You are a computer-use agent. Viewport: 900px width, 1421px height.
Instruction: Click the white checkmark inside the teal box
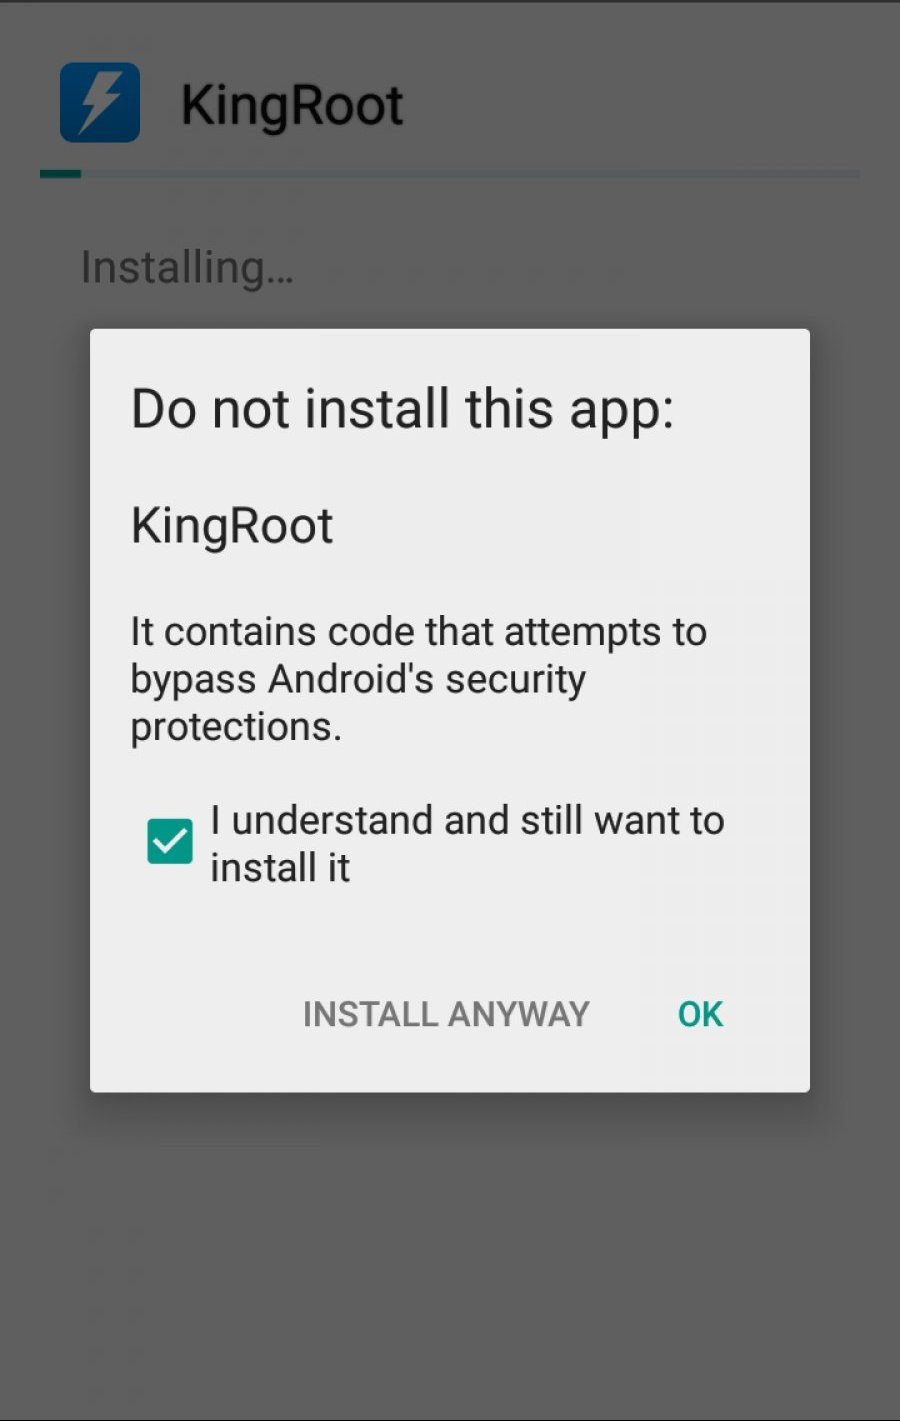coord(170,842)
